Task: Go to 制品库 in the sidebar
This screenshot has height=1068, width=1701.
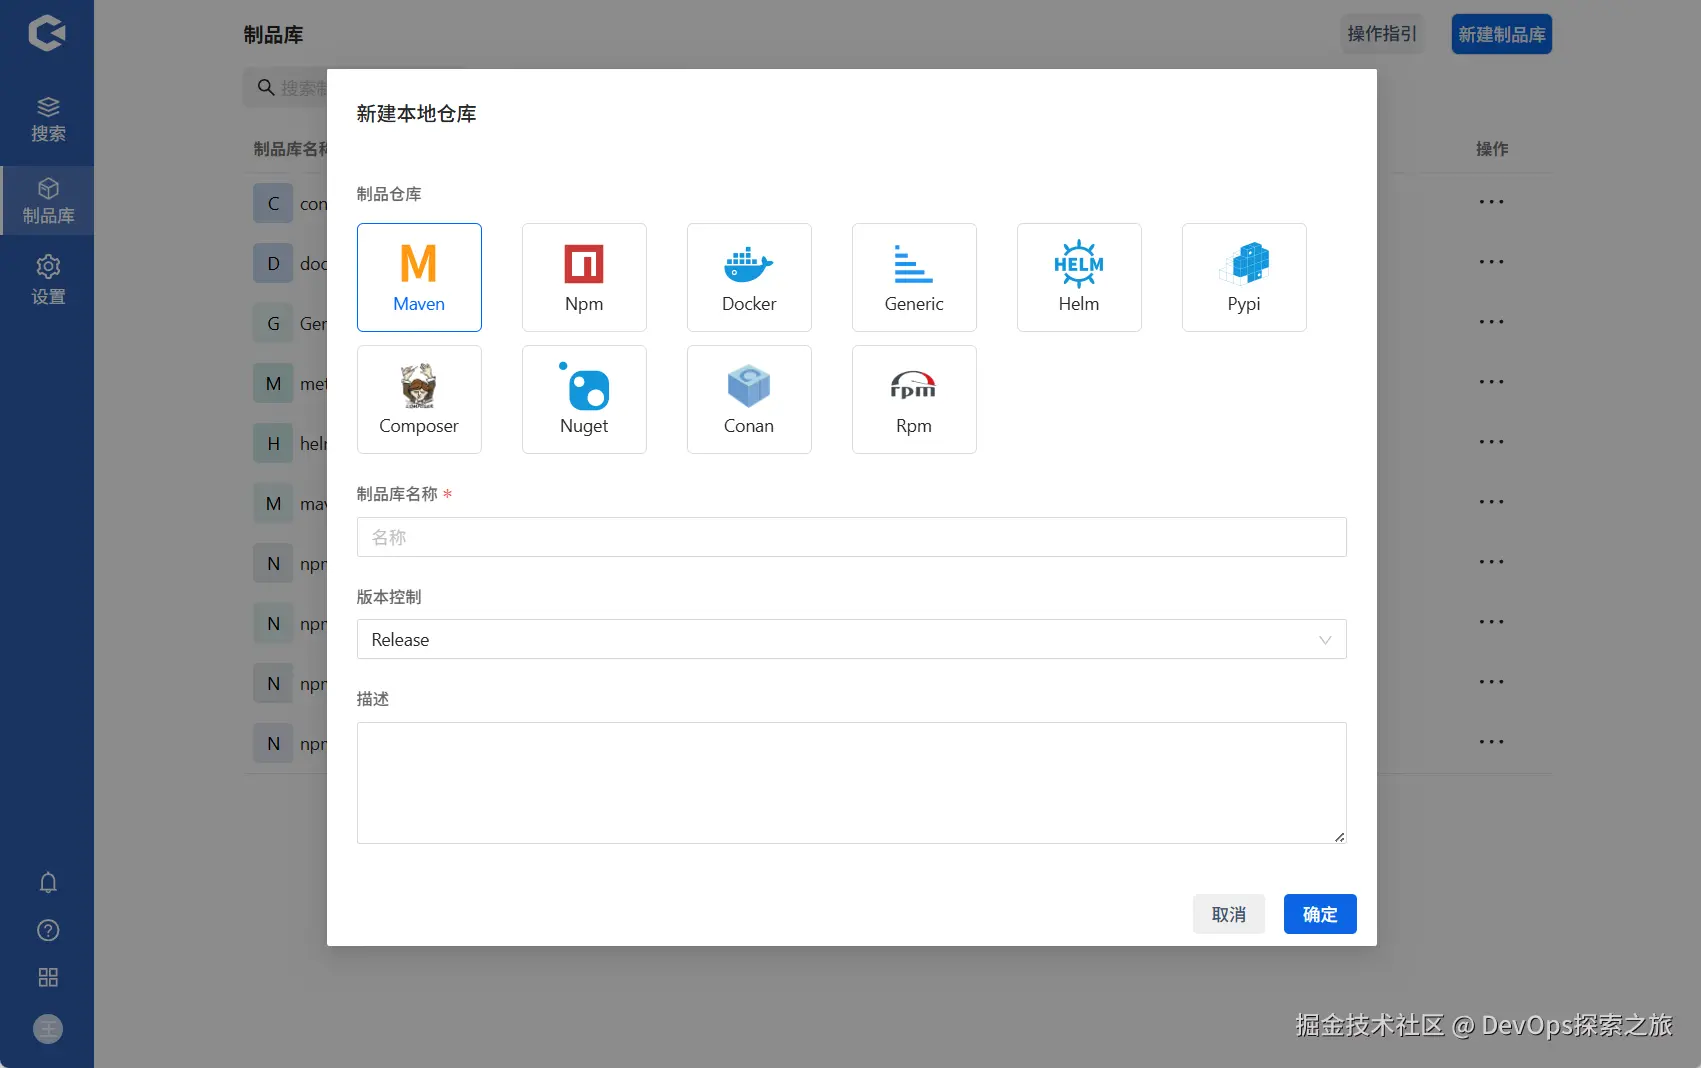Action: [47, 201]
